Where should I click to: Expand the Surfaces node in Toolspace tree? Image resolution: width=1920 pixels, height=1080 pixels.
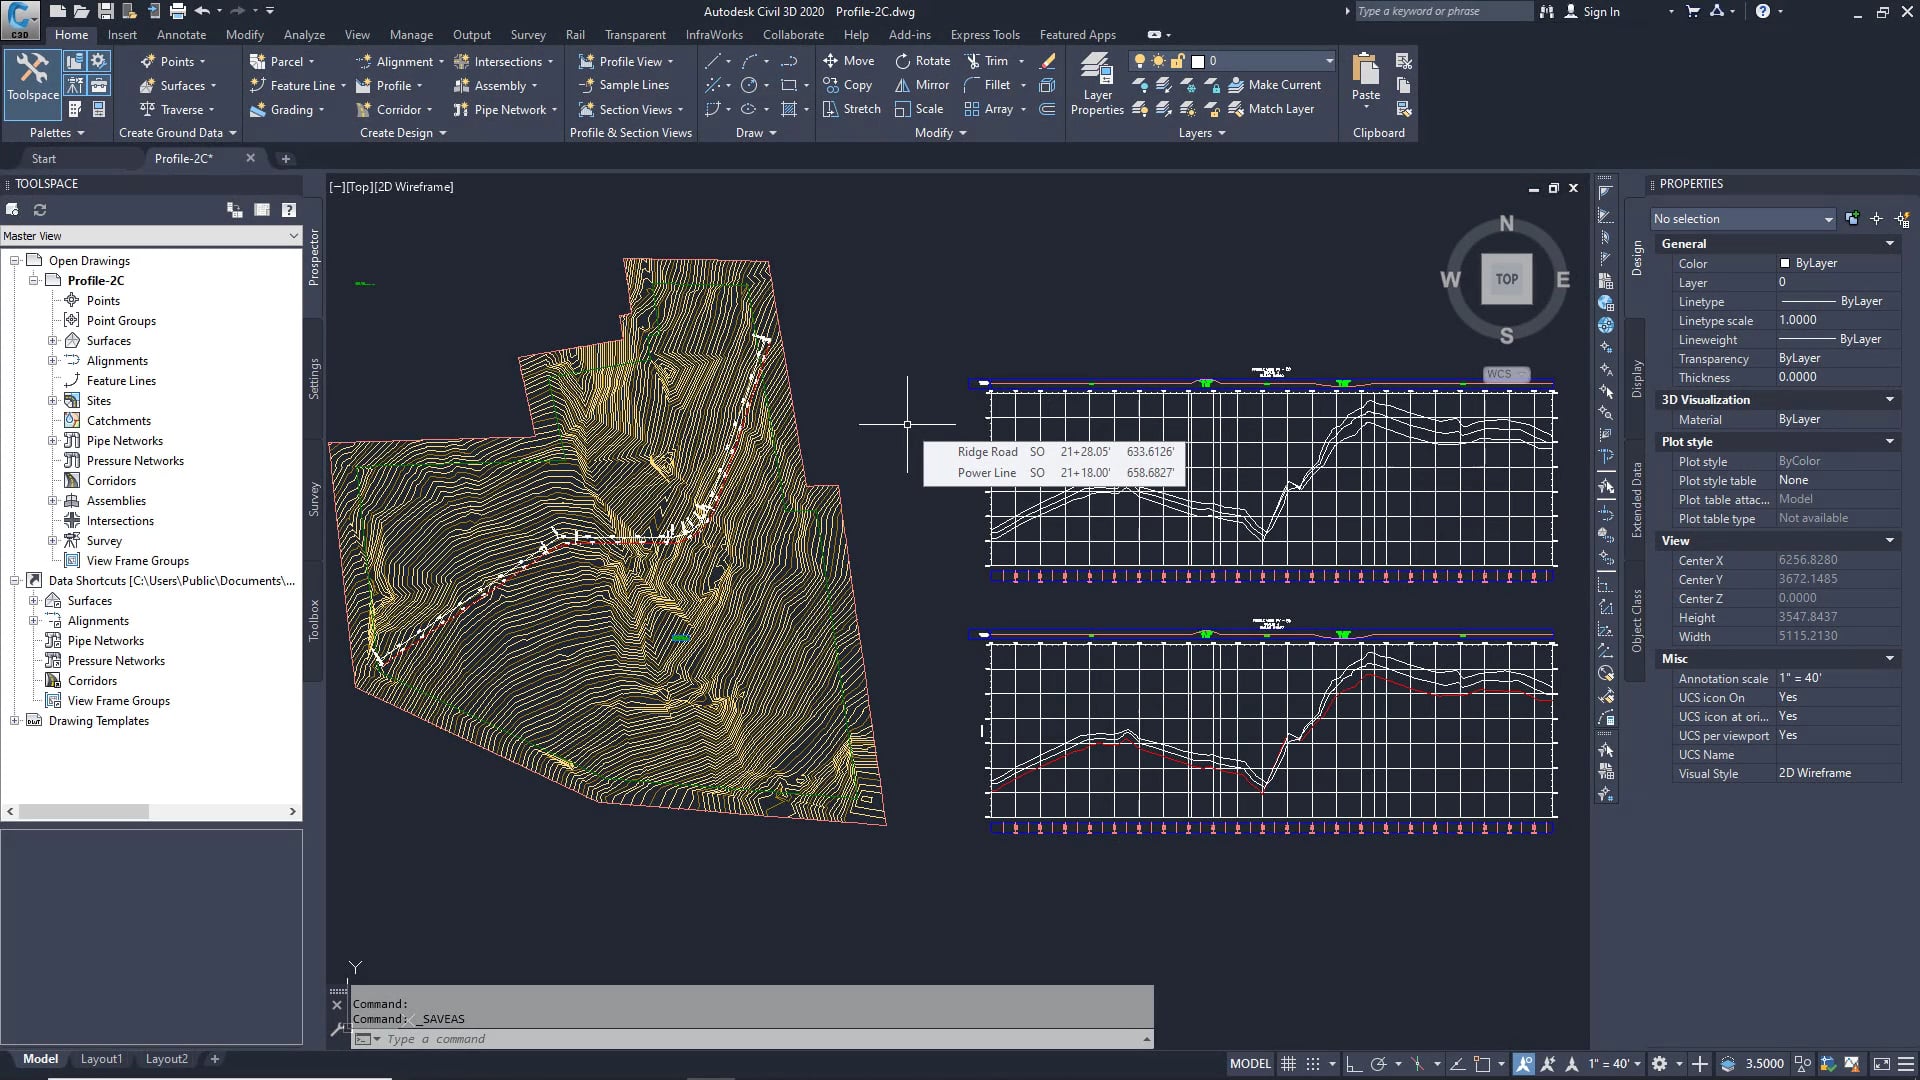tap(54, 340)
